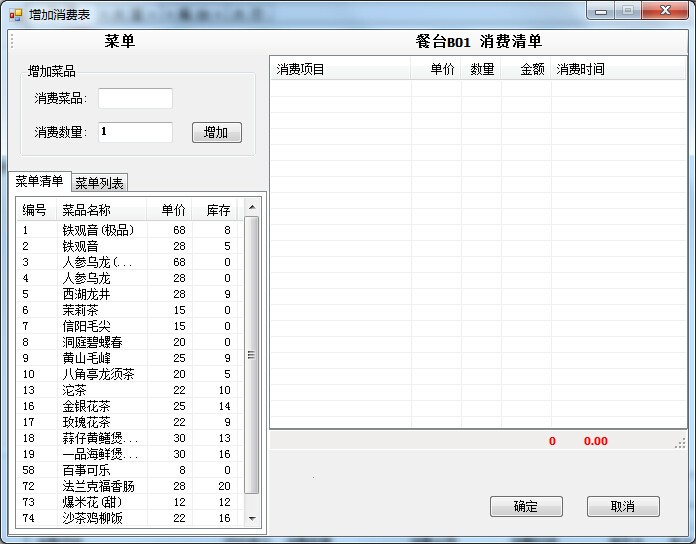Click the 单价 header in menu list
This screenshot has width=696, height=544.
click(169, 210)
